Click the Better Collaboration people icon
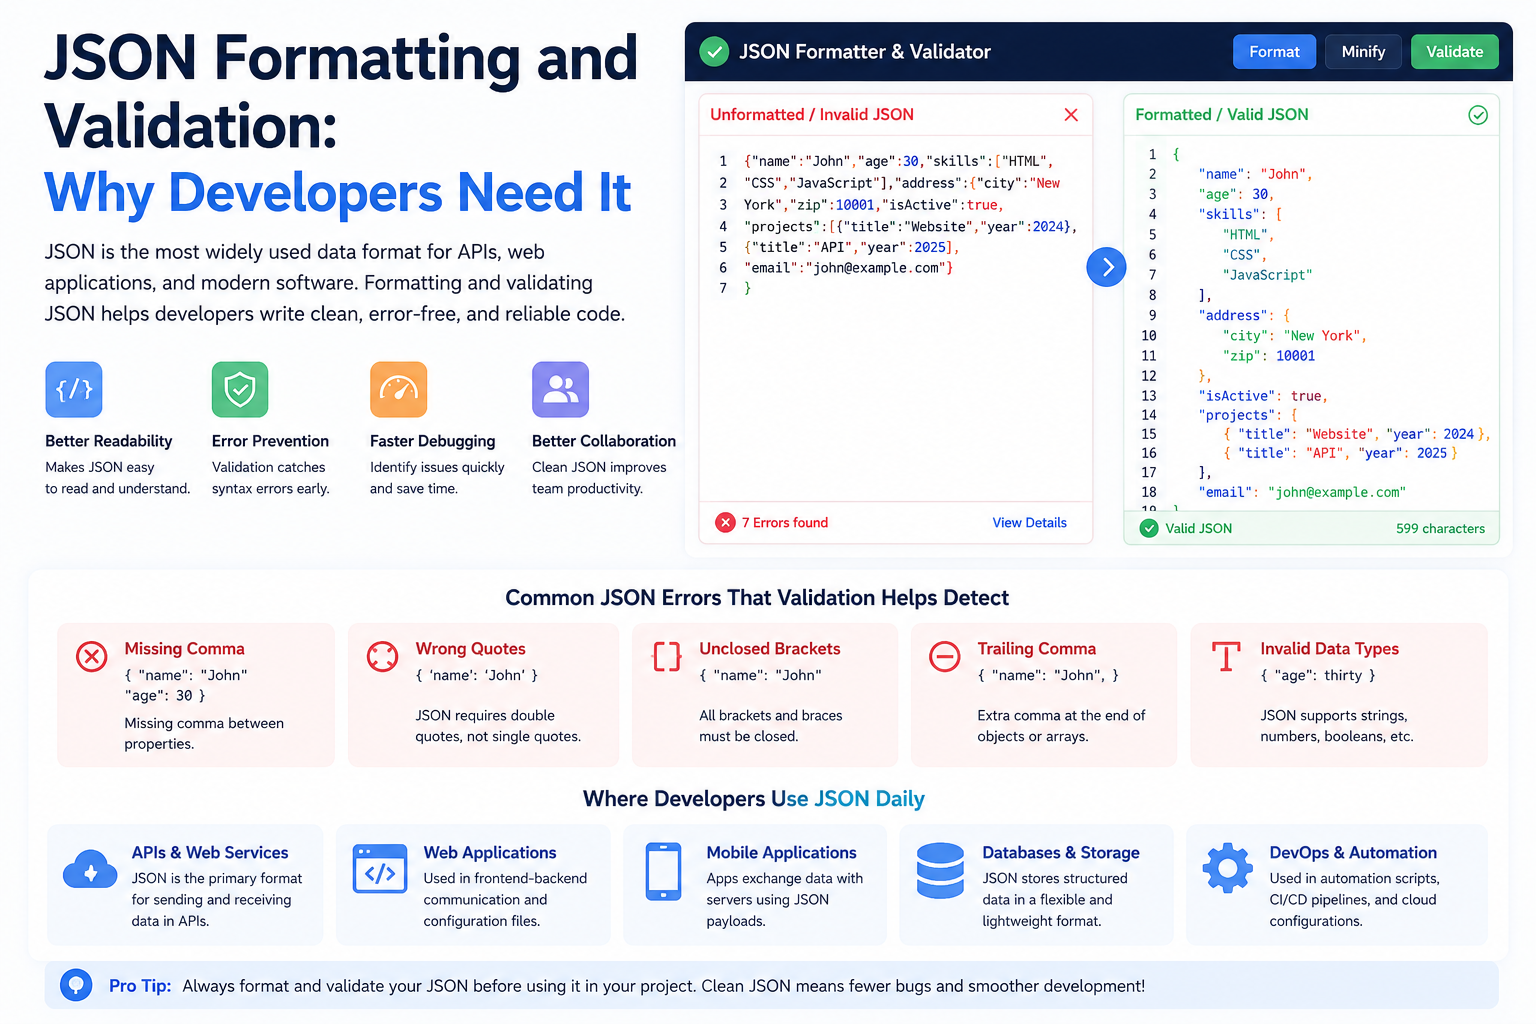The image size is (1536, 1024). tap(560, 389)
